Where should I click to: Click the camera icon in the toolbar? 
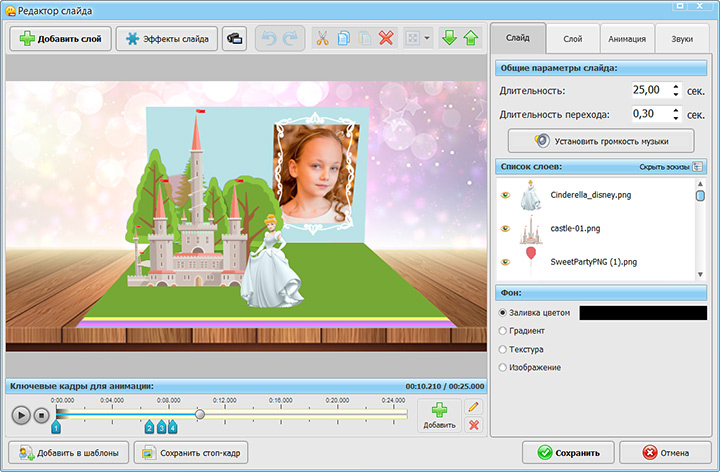234,39
